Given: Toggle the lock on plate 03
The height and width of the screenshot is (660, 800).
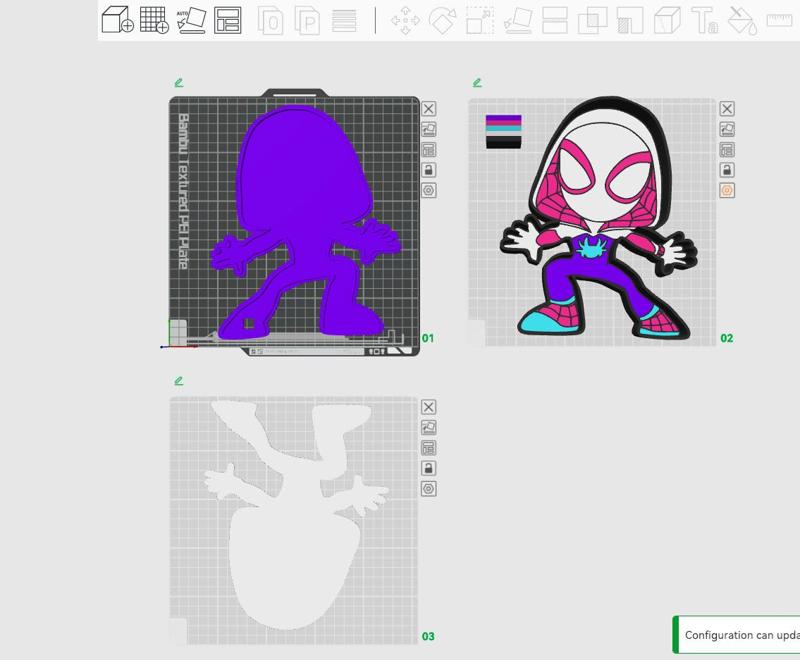Looking at the screenshot, I should tap(429, 468).
